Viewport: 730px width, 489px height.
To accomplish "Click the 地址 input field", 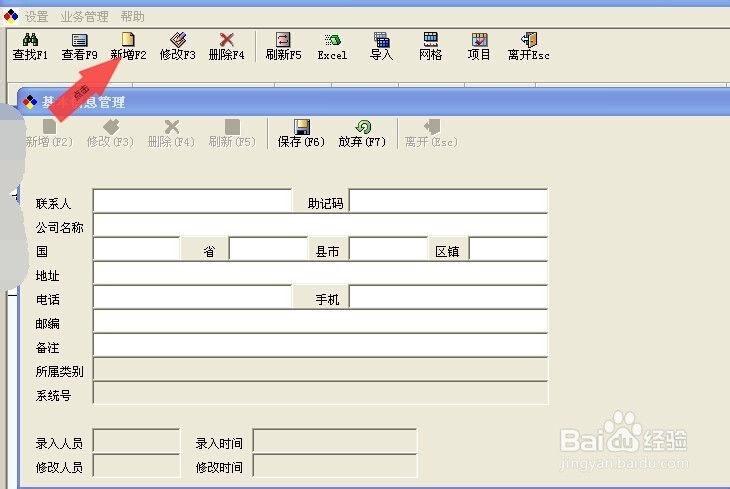I will 320,273.
